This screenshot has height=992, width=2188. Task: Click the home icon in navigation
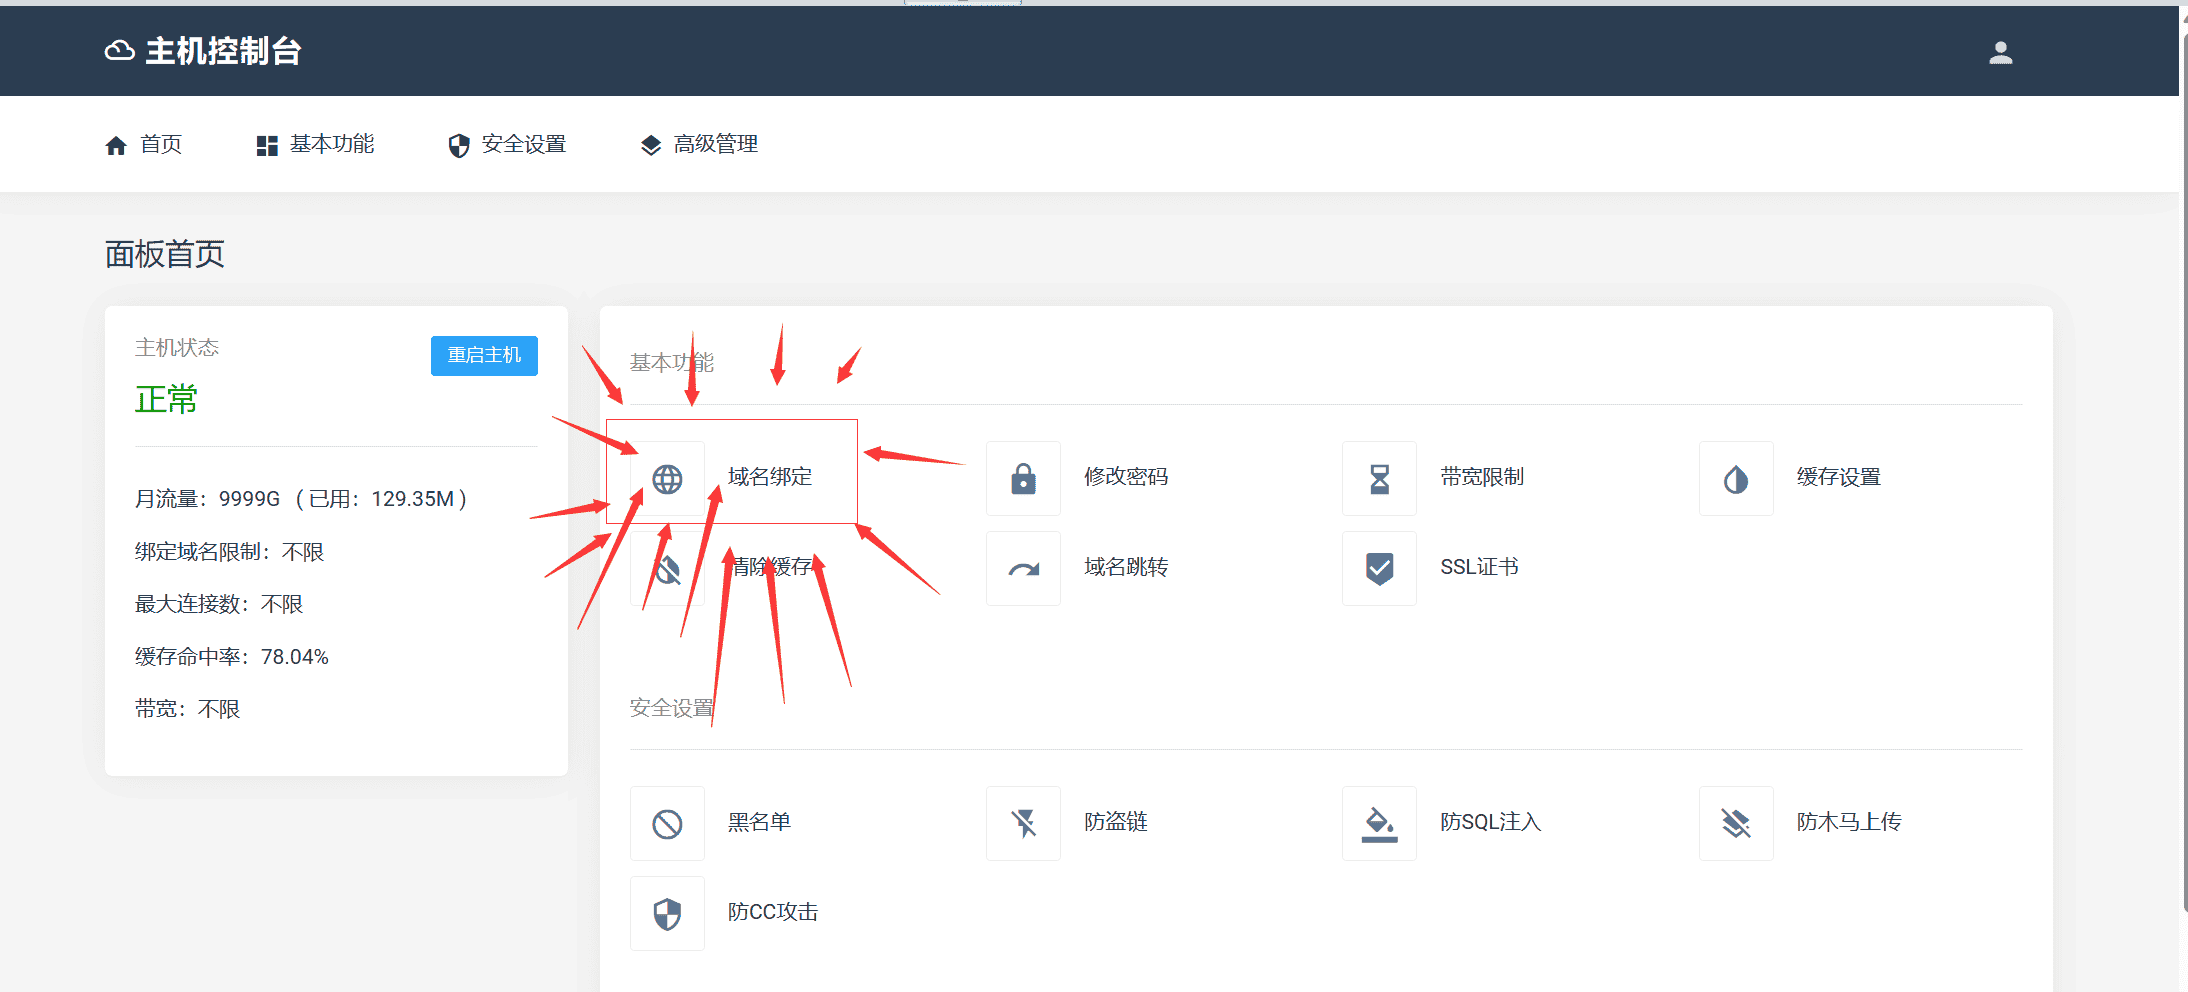pos(116,146)
